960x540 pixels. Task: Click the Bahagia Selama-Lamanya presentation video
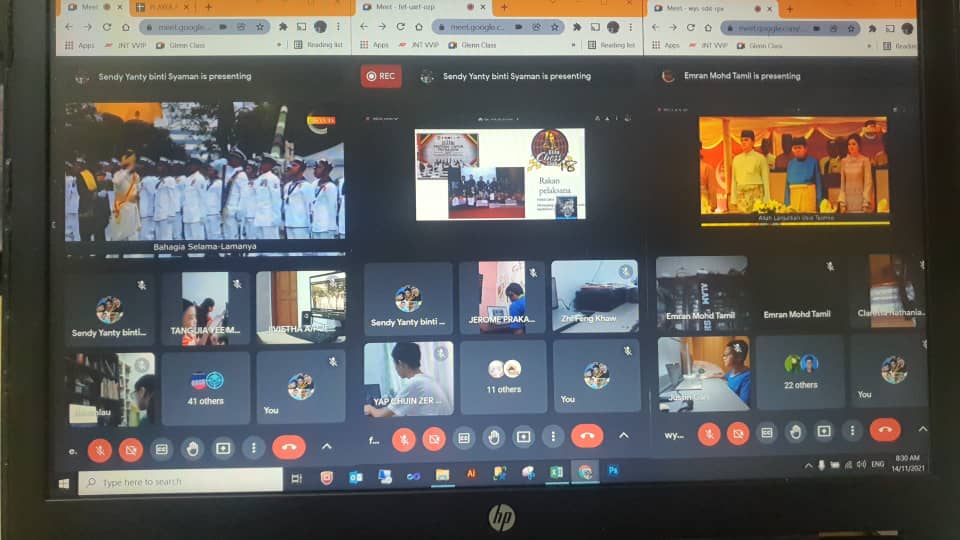[205, 172]
